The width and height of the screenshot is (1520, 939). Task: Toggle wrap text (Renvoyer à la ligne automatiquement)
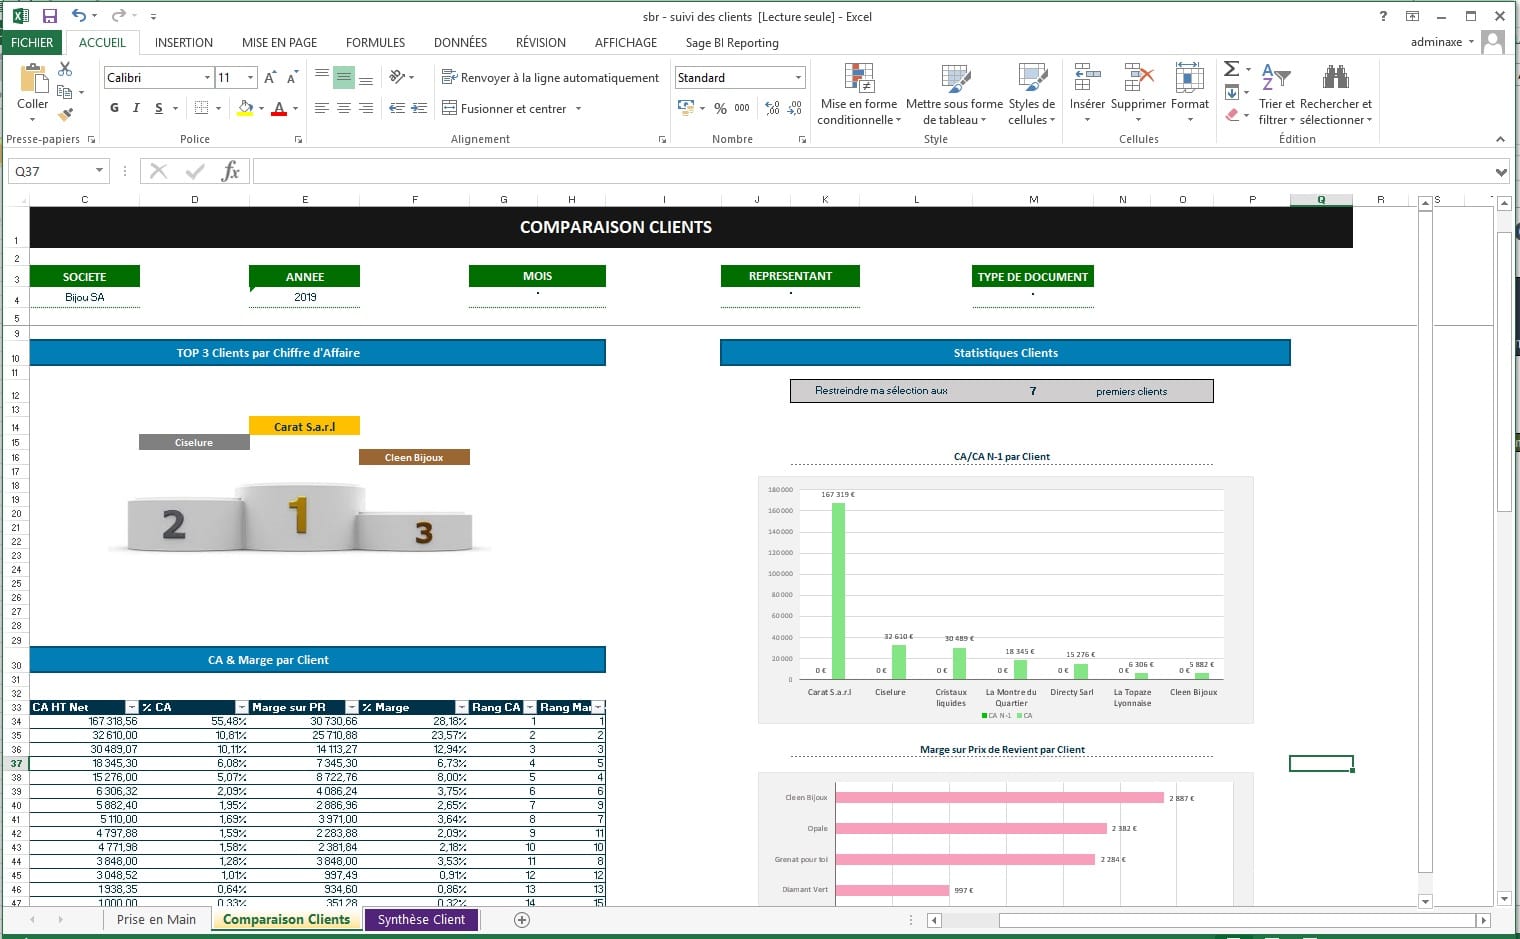(550, 78)
